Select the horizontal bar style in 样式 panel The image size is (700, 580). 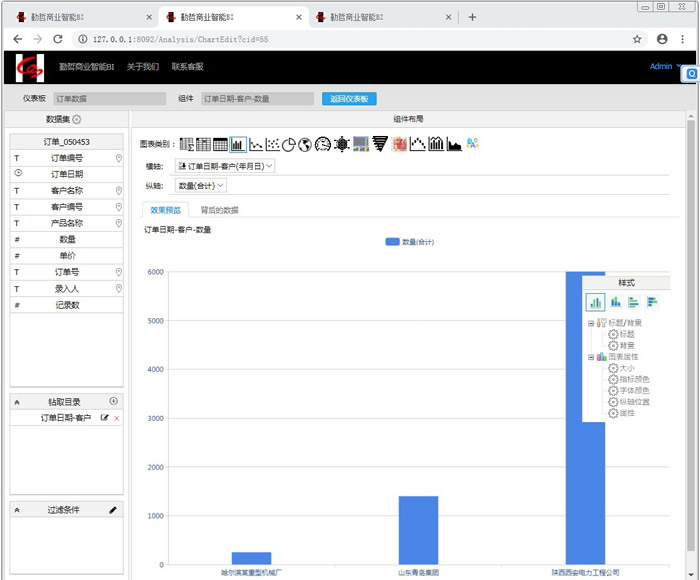(634, 301)
